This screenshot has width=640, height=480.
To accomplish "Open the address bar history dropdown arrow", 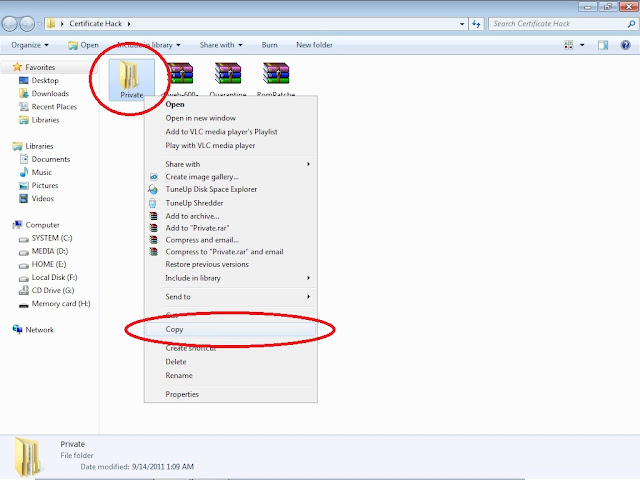I will (462, 24).
